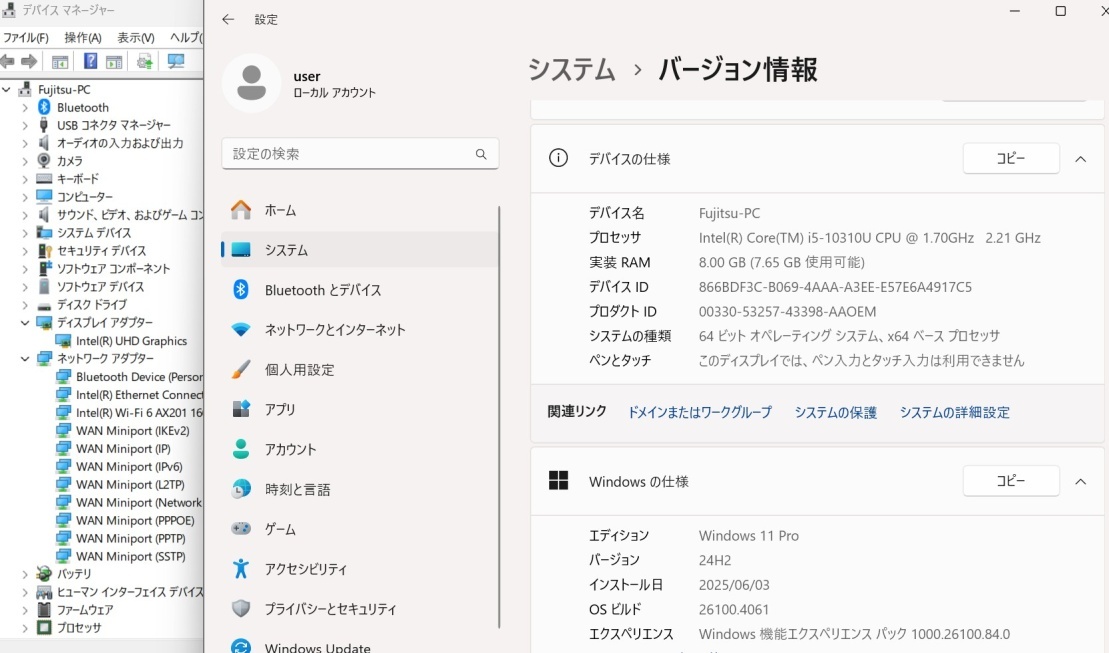The height and width of the screenshot is (653, 1109).
Task: Open 個人用設定 section
Action: 300,369
